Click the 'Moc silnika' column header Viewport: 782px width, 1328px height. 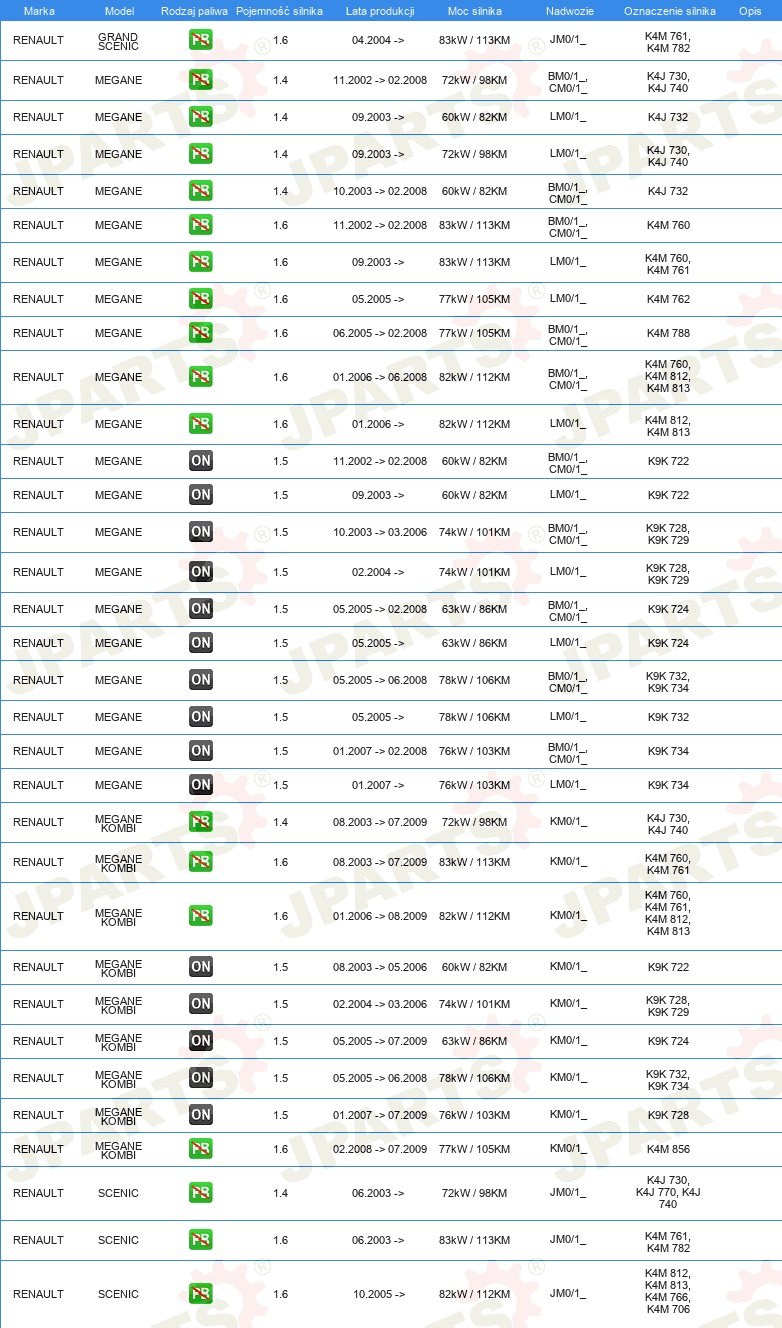pyautogui.click(x=475, y=11)
